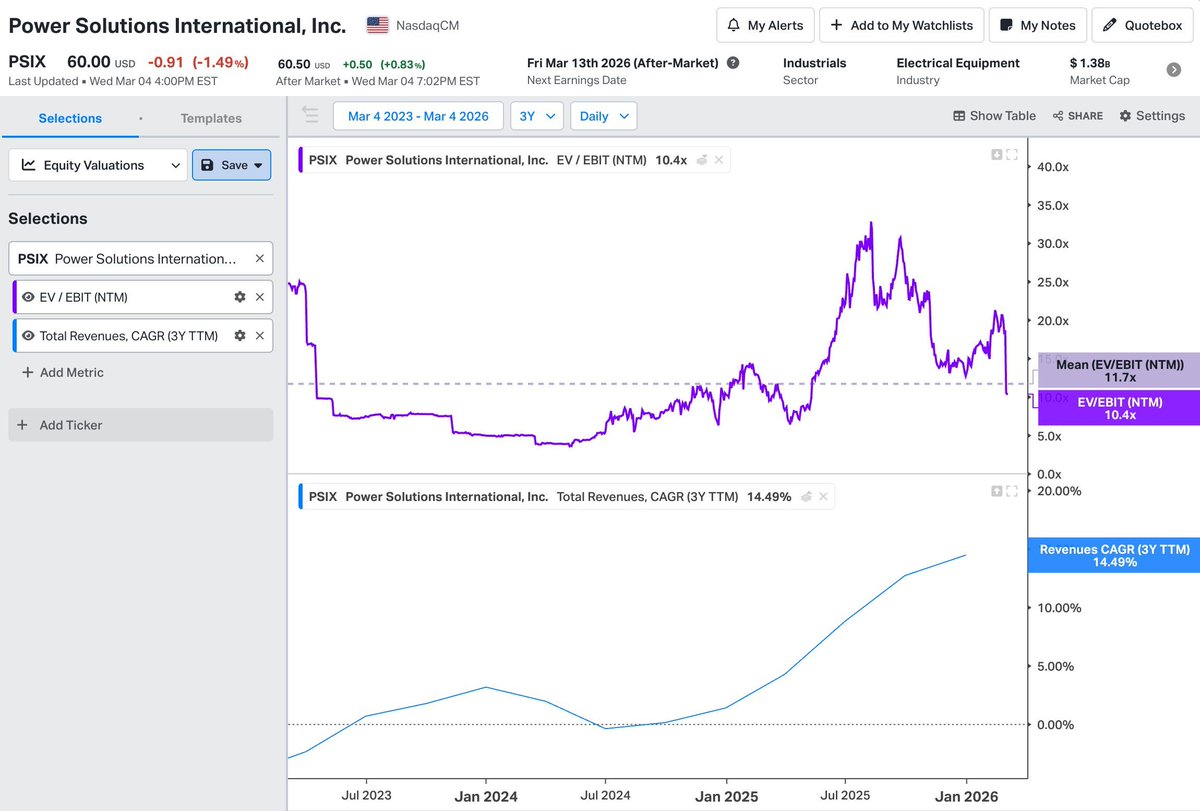The image size is (1200, 811).
Task: Click the Electrical Equipment industry text
Action: coord(958,63)
